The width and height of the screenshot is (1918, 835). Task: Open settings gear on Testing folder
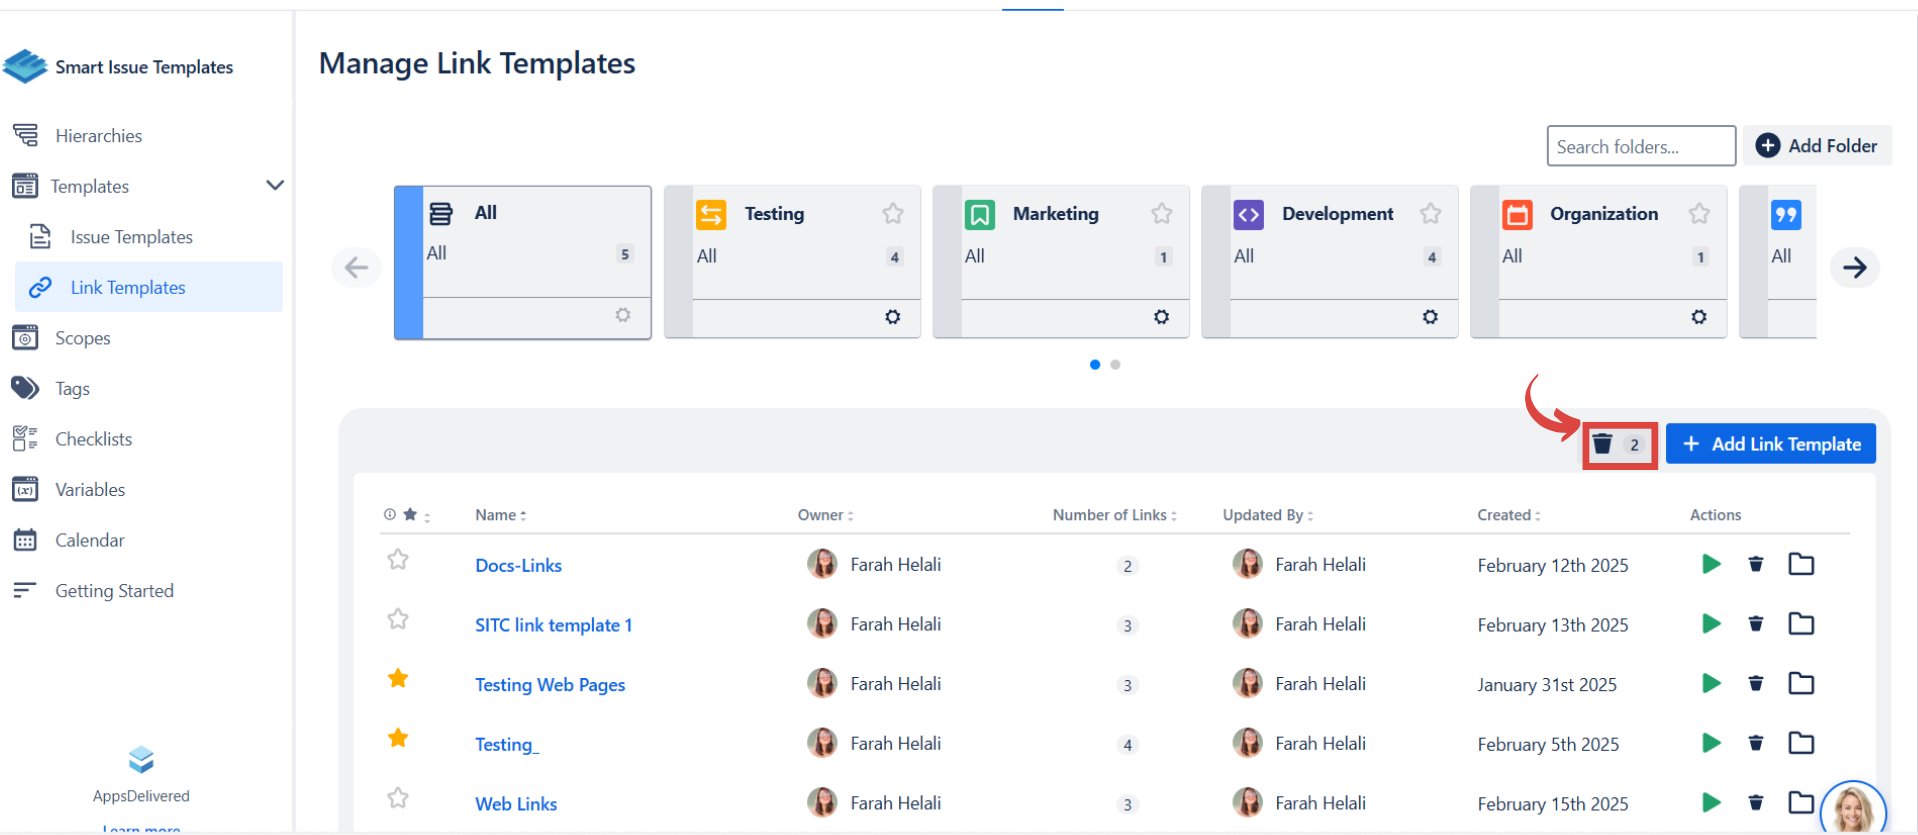click(x=892, y=317)
